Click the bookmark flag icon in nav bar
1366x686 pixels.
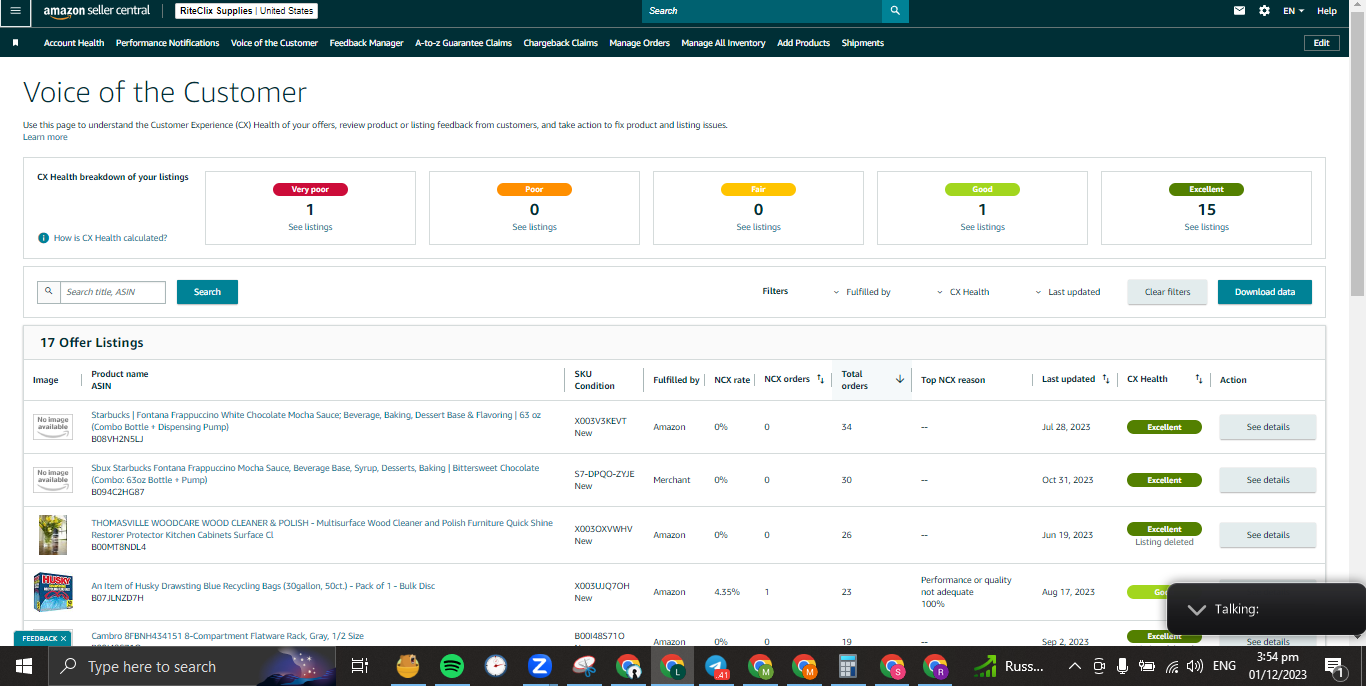tap(15, 43)
